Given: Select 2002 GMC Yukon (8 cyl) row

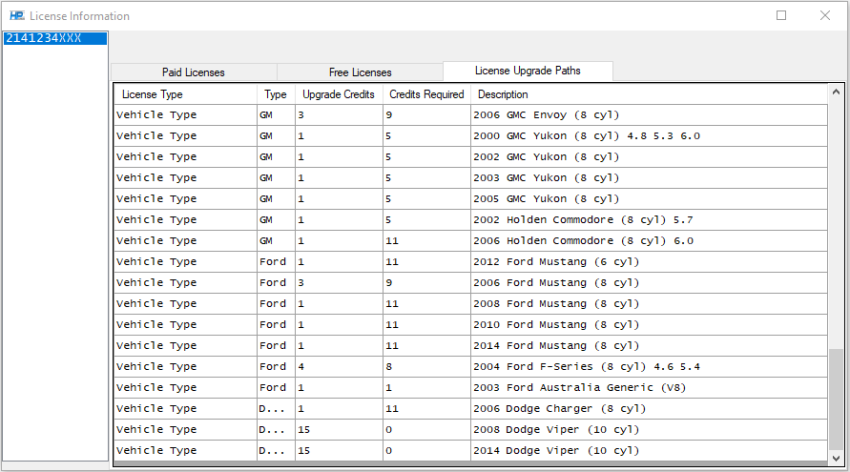Looking at the screenshot, I should coord(471,157).
